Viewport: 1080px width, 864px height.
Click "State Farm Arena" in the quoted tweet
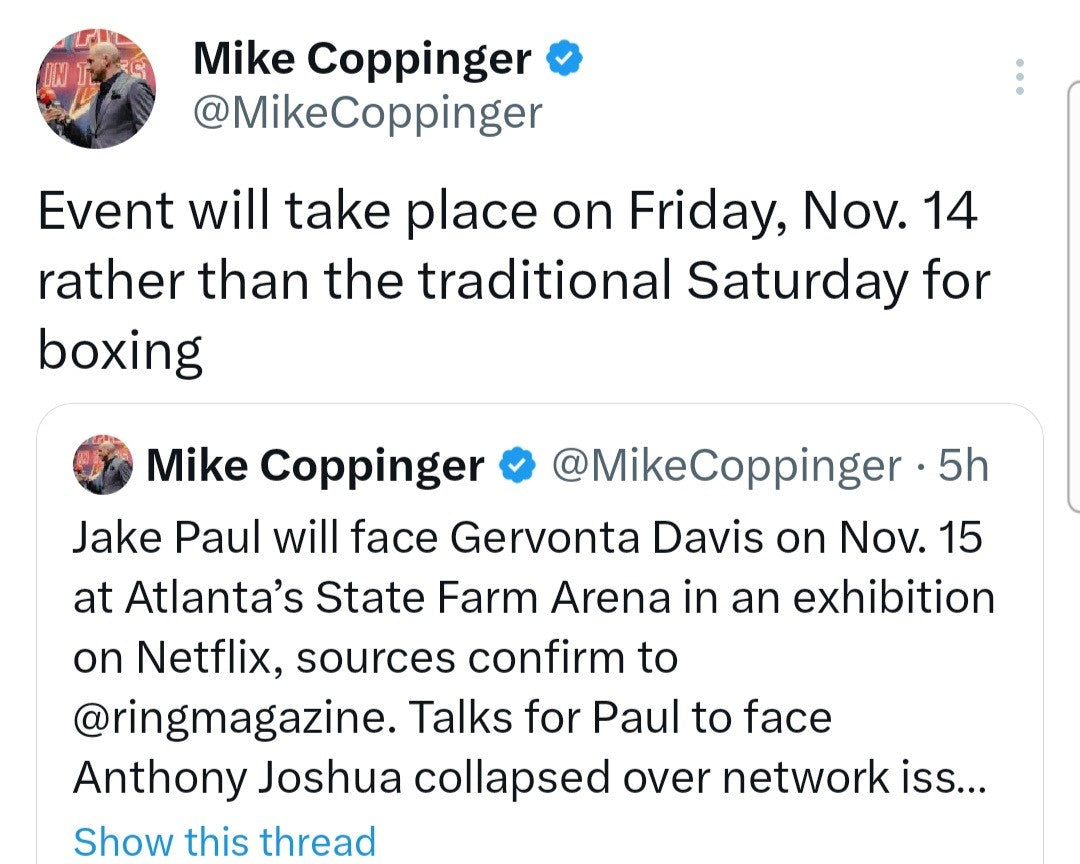pos(493,597)
